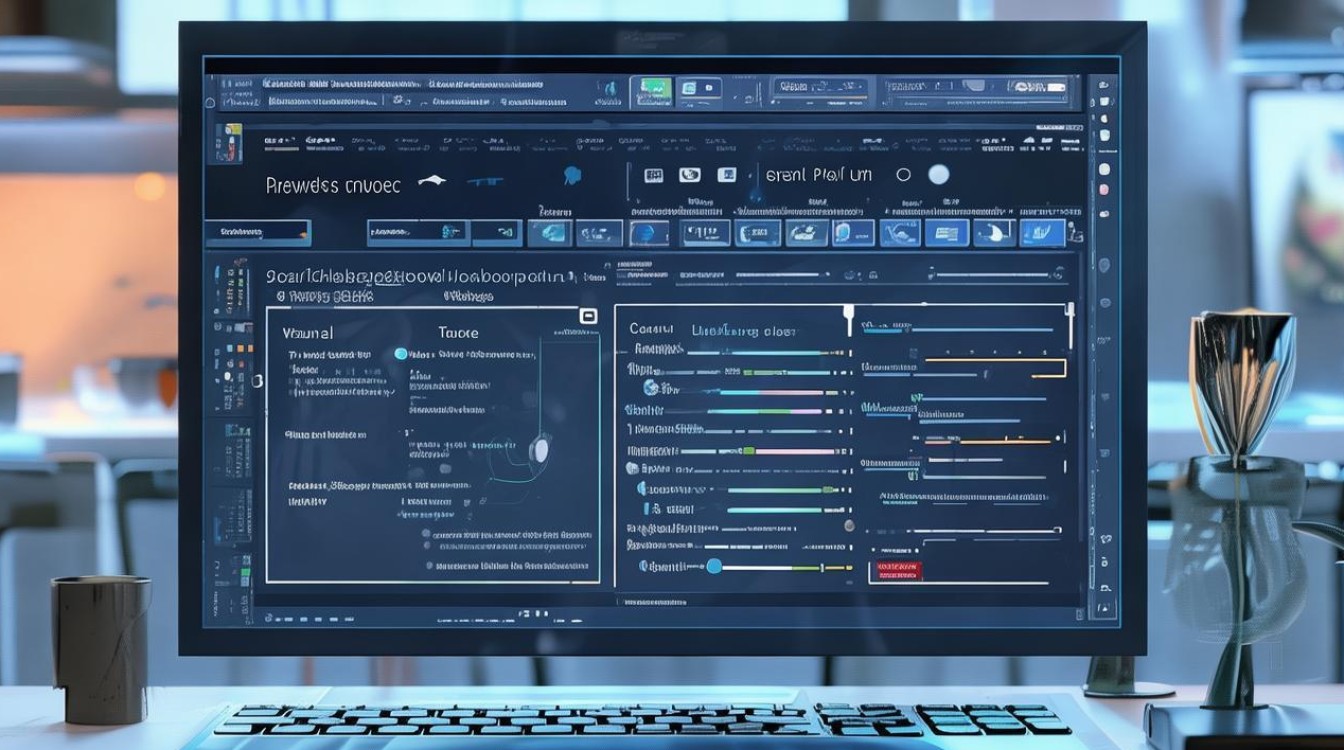Viewport: 1344px width, 750px height.
Task: Switch to the Uasbcurg cloer tab
Action: pos(744,330)
